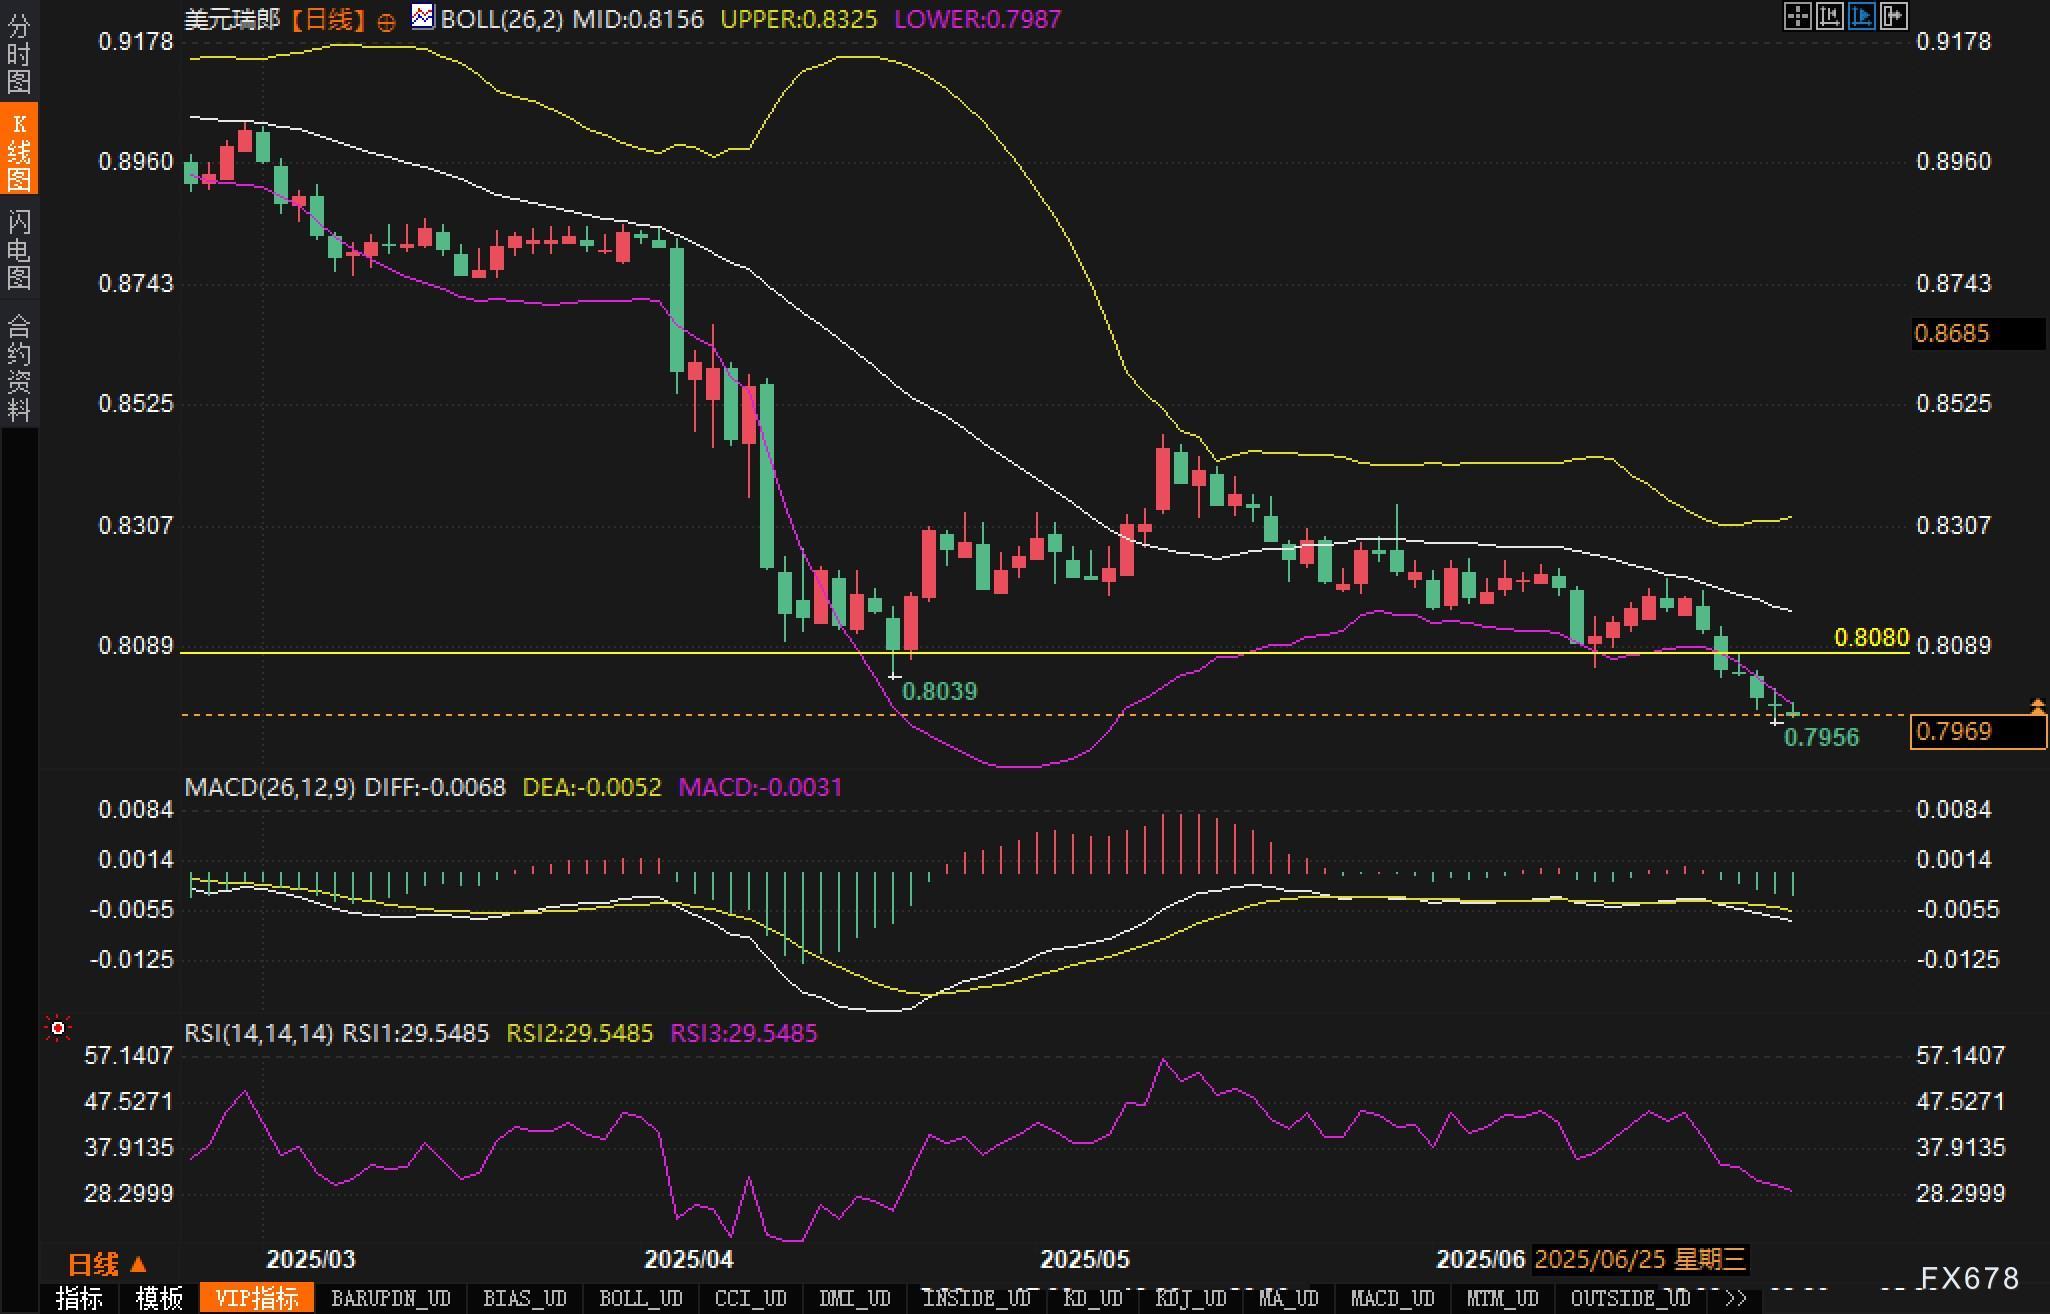Click the crosshair layout icon at top right

pos(1797,16)
